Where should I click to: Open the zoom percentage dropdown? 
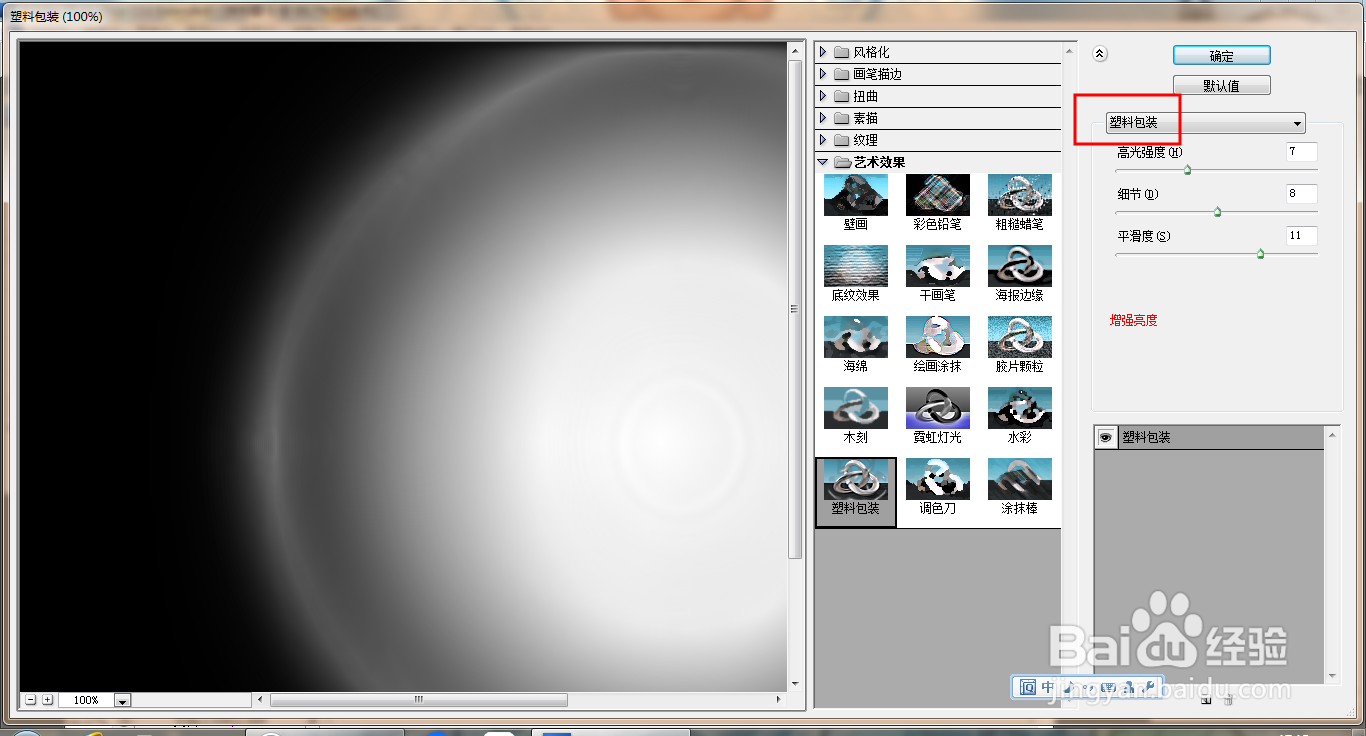click(x=123, y=701)
